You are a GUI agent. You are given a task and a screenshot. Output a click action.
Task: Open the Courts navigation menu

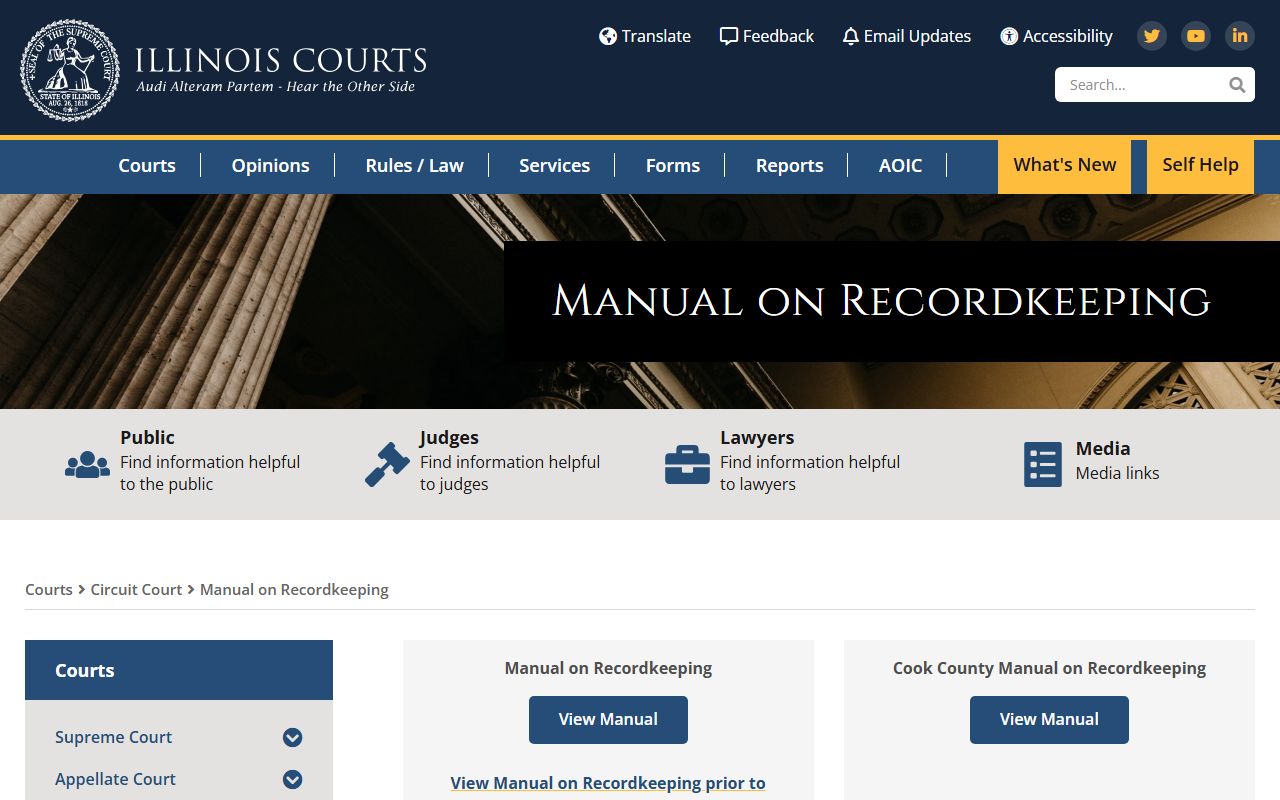point(147,166)
